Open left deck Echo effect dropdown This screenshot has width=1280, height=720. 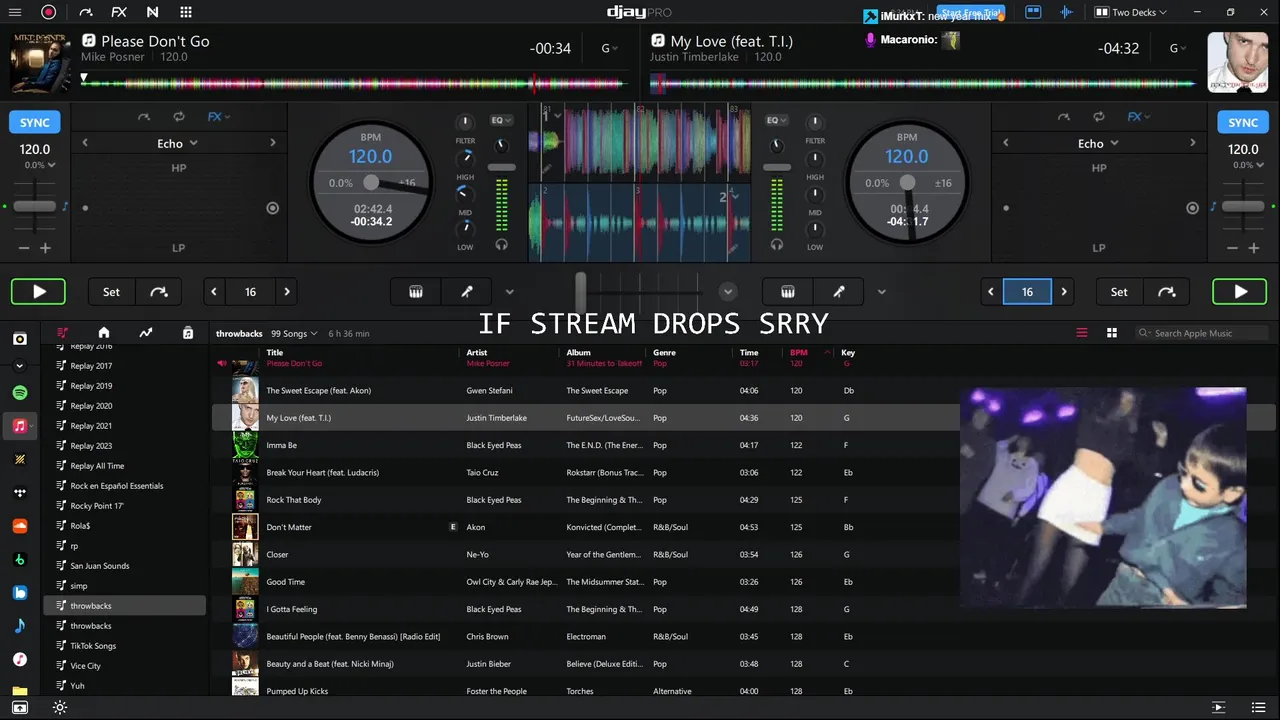(x=177, y=143)
